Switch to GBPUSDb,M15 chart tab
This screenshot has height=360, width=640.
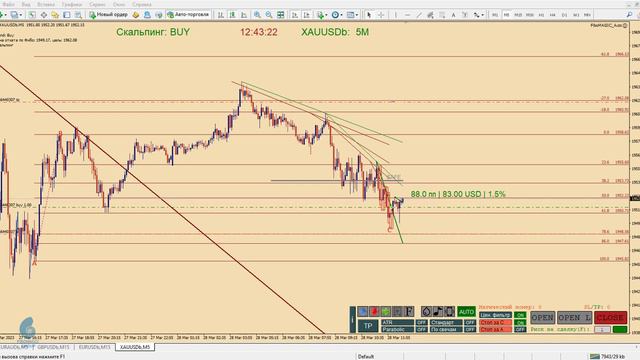53,347
